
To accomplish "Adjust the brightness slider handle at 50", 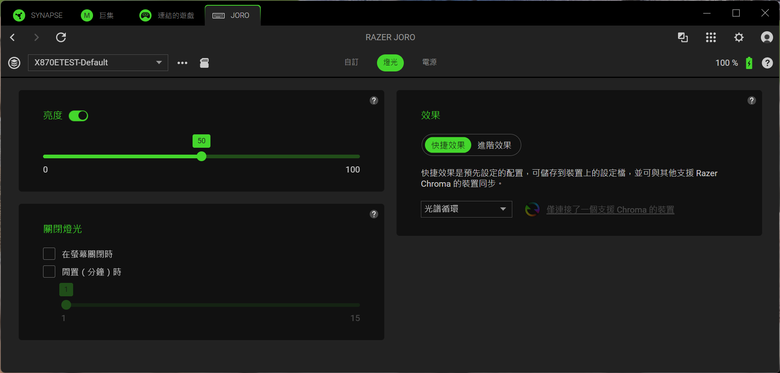I will click(201, 156).
